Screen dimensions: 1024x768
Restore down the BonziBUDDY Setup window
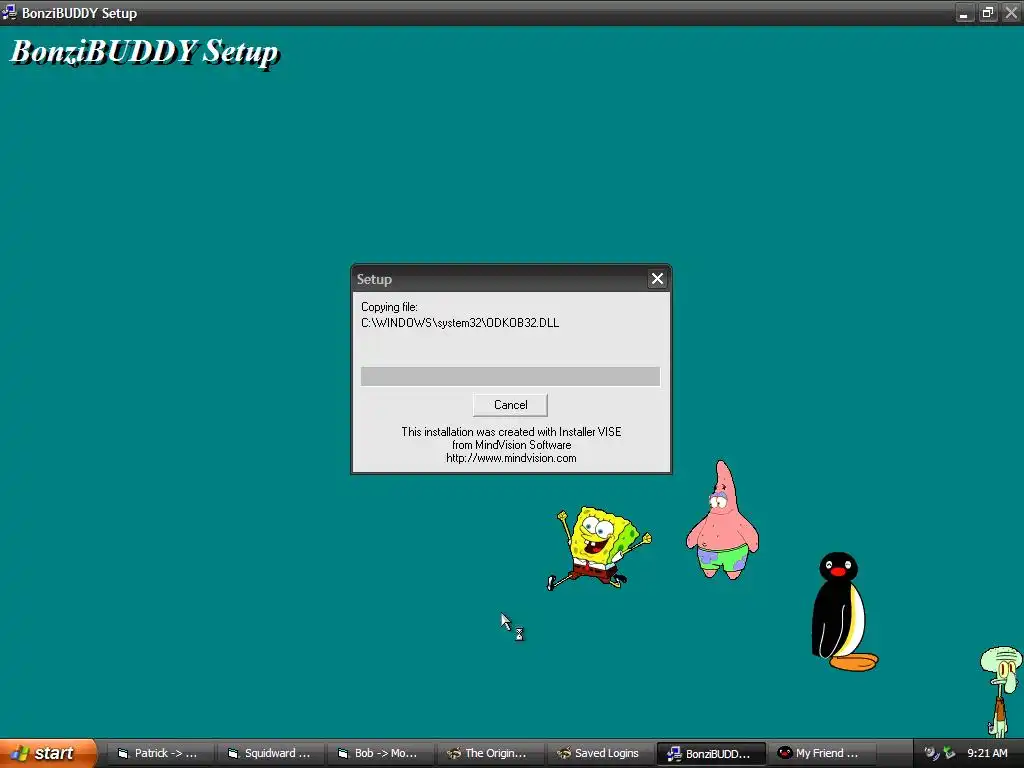(x=987, y=13)
